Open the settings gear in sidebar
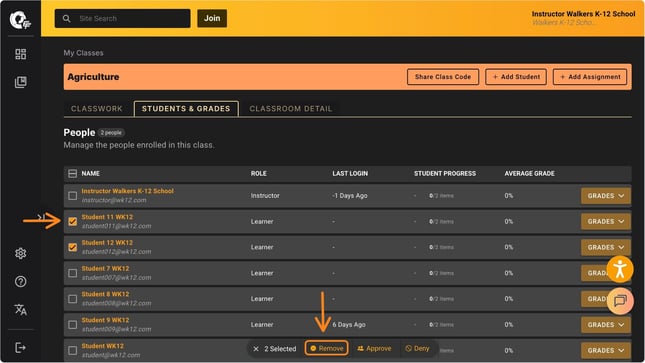Screen dimensions: 645x363 [x=21, y=254]
